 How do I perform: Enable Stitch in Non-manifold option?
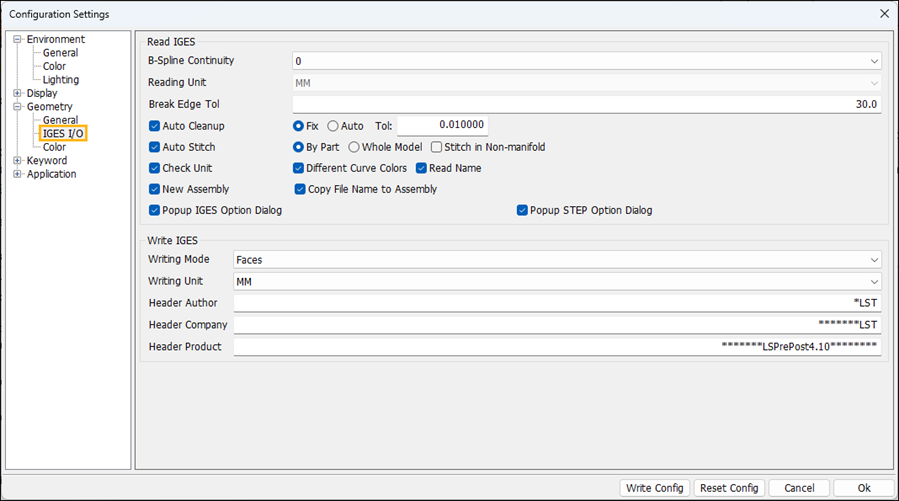(436, 147)
